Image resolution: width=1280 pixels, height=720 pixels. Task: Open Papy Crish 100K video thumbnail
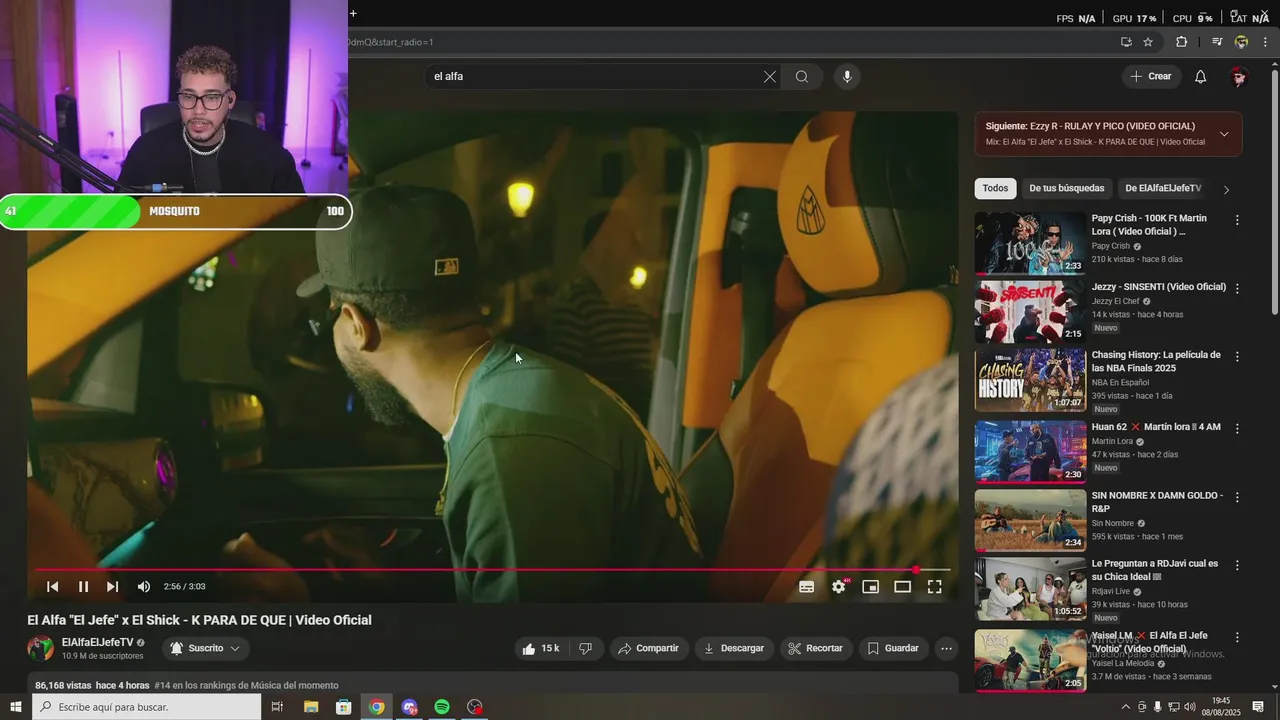click(x=1030, y=243)
